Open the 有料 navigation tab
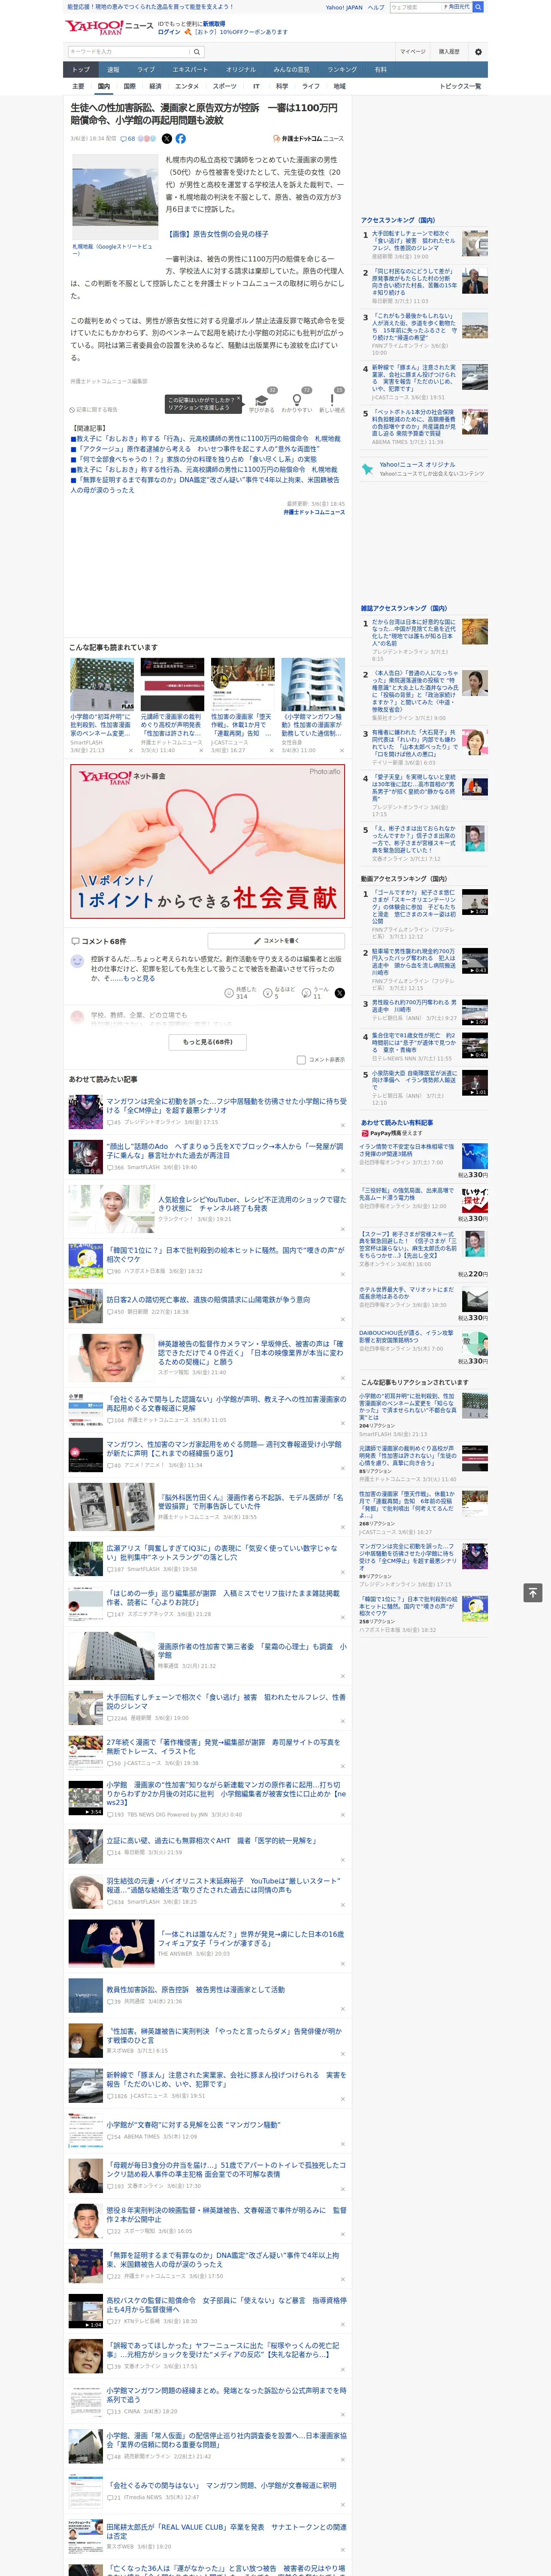This screenshot has width=551, height=2576. pos(380,70)
